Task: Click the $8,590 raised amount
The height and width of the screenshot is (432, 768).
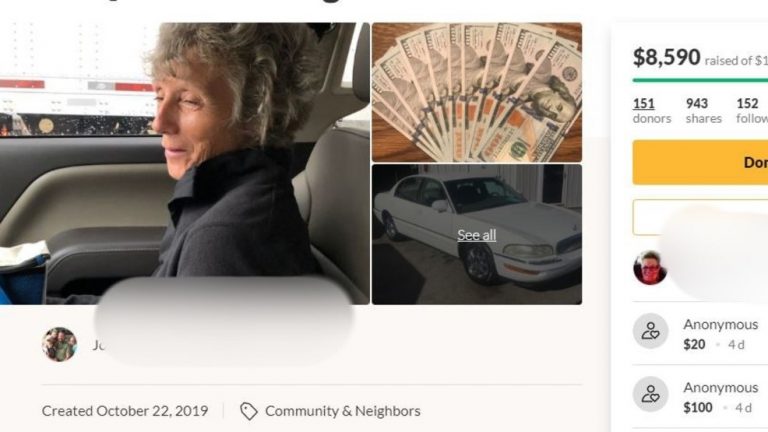Action: 666,57
